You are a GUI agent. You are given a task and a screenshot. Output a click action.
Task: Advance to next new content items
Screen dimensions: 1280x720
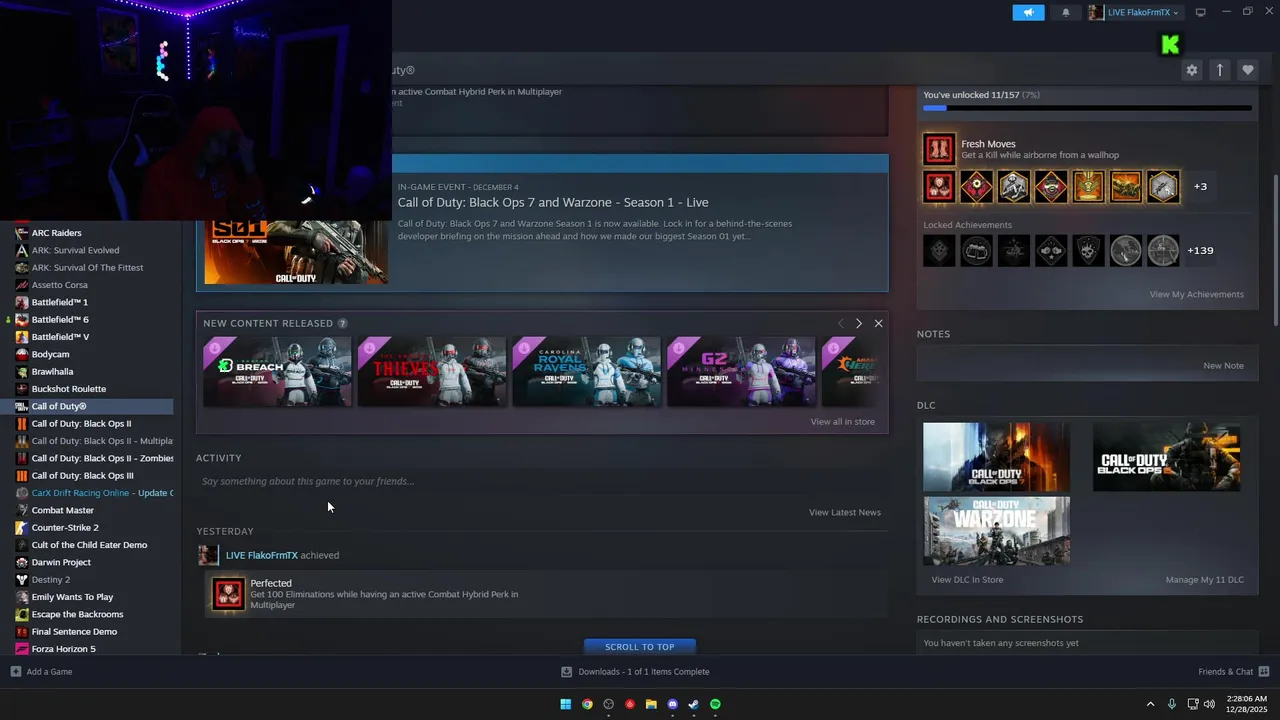click(x=858, y=323)
